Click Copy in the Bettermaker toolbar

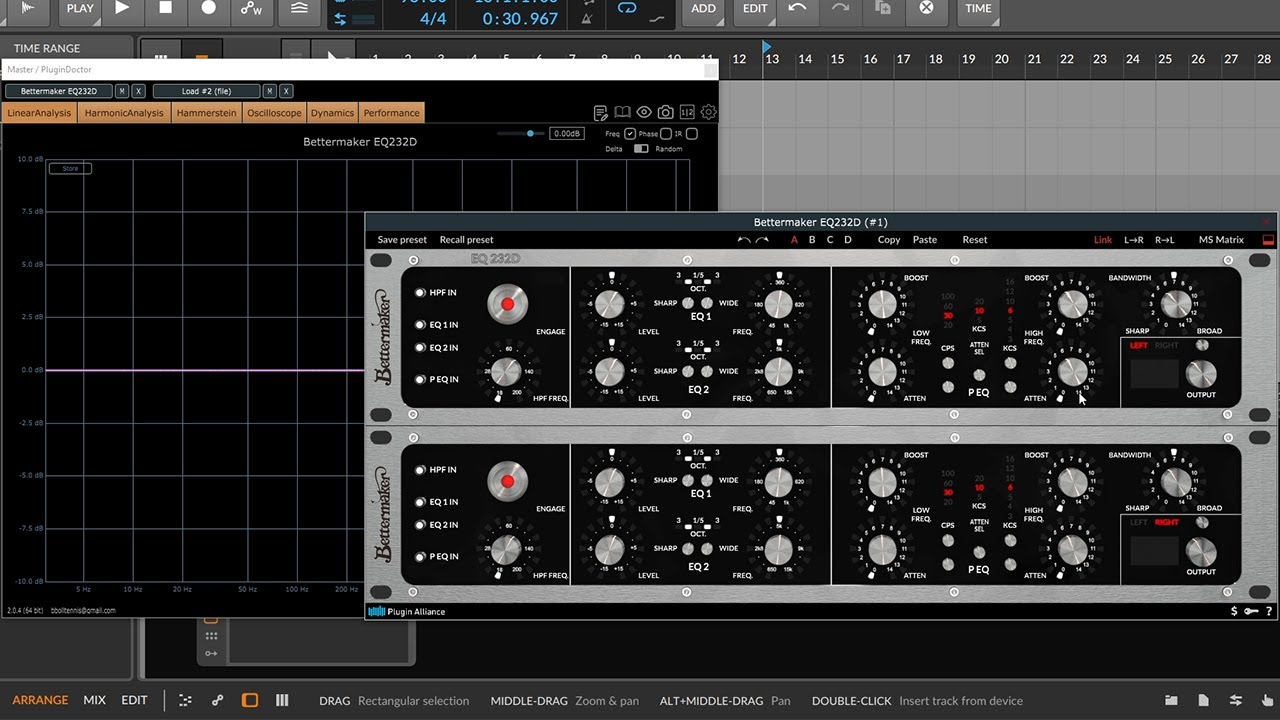pos(889,240)
